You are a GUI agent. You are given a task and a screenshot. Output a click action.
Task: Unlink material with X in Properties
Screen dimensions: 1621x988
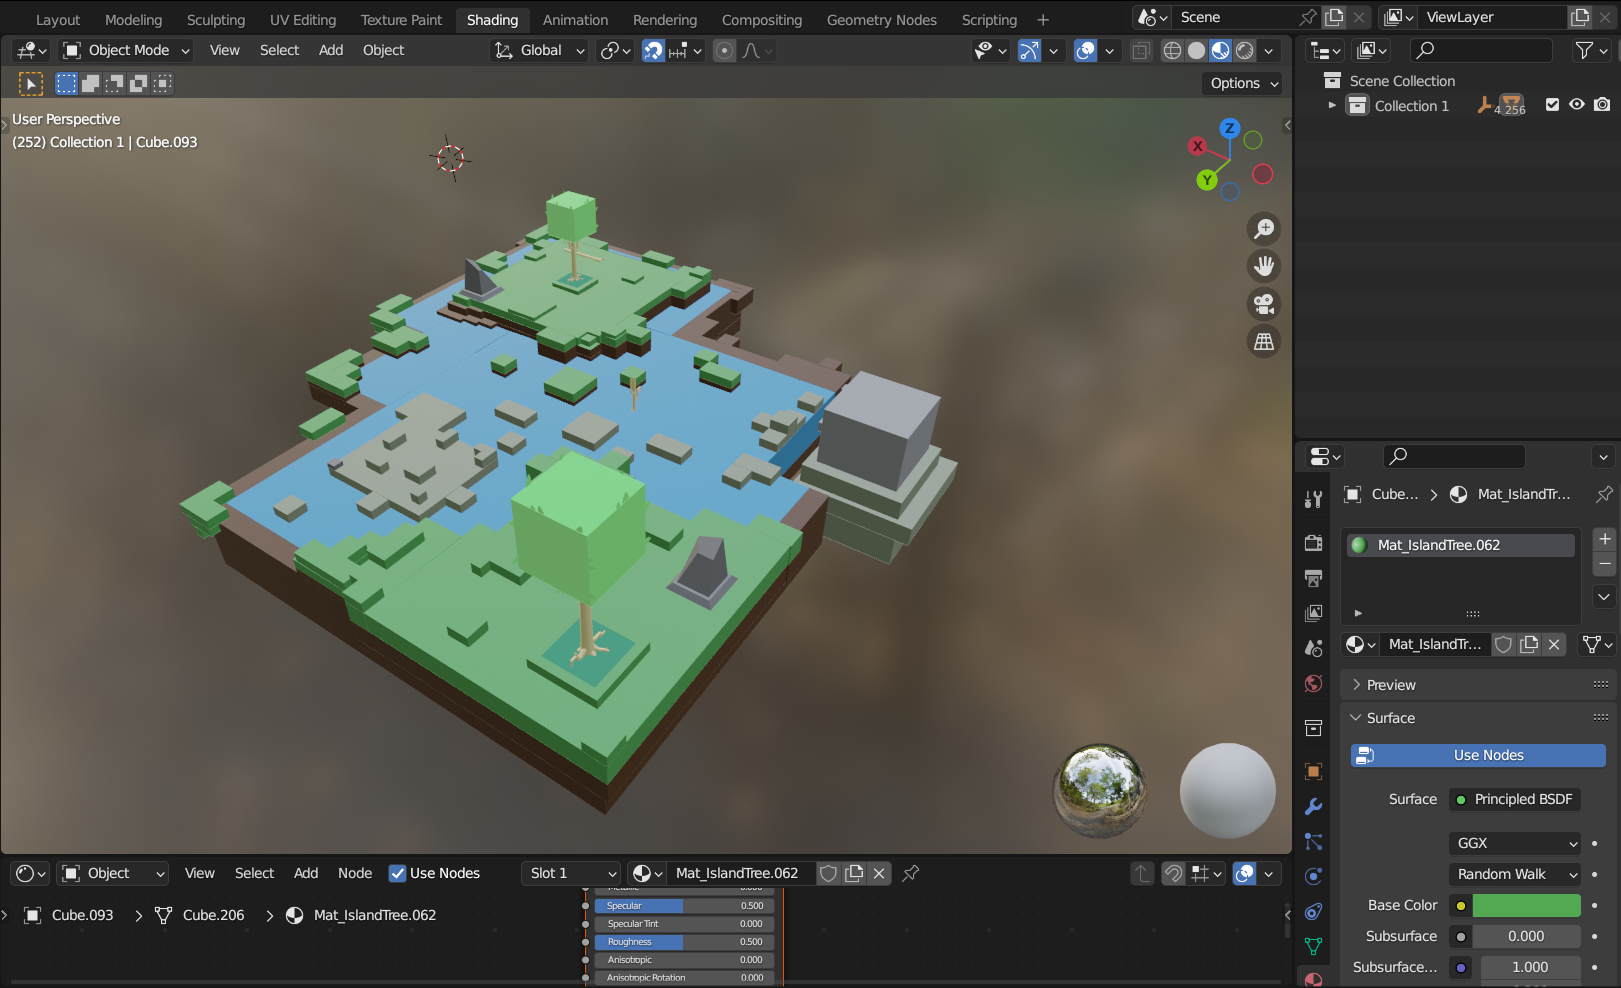pos(1554,644)
